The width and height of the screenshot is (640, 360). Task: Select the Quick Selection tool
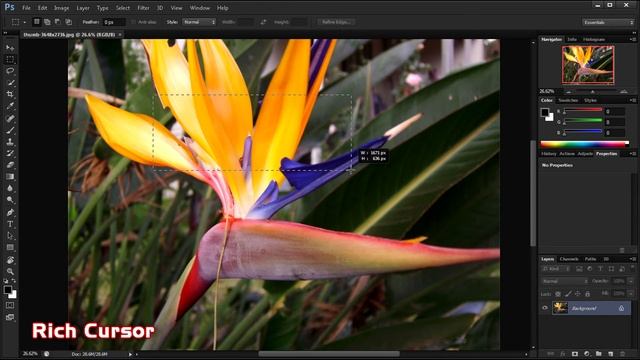click(10, 83)
